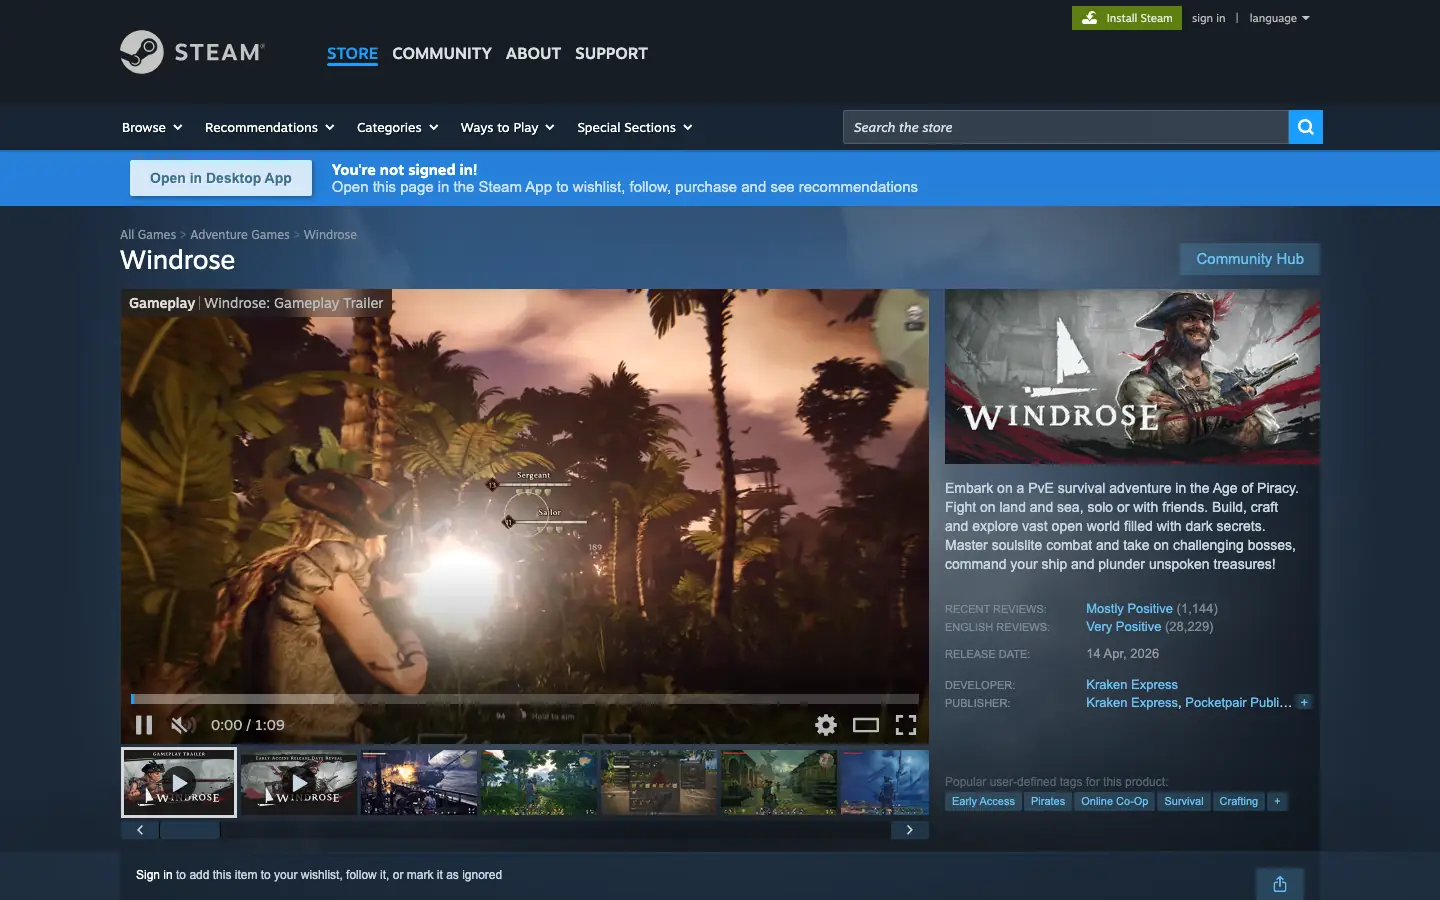Image resolution: width=1440 pixels, height=900 pixels.
Task: Unmute the trailer with the speaker icon
Action: click(182, 725)
